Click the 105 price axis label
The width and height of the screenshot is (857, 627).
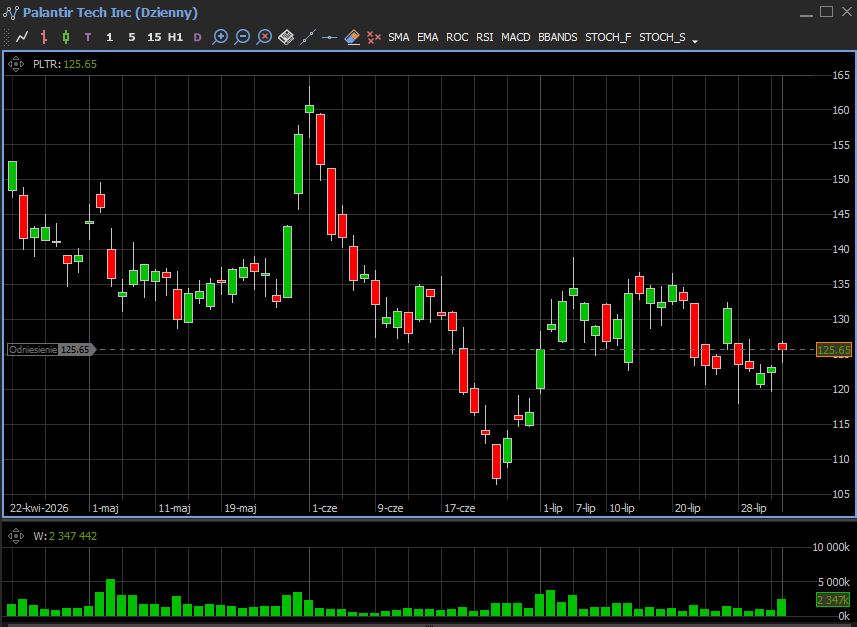click(x=841, y=494)
